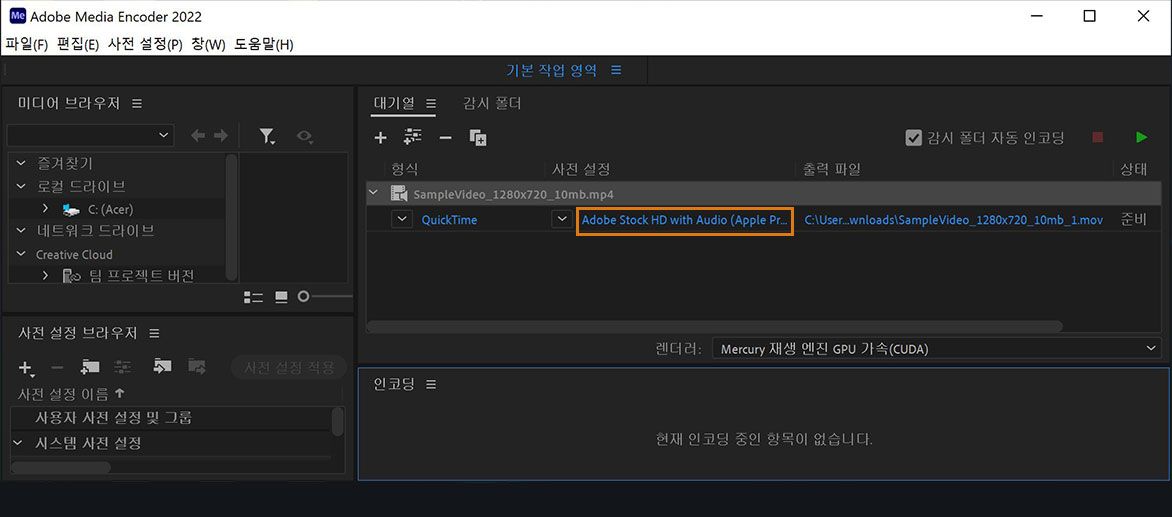Viewport: 1172px width, 517px height.
Task: Collapse the SampleVideo_1280x720_10mb.mp4 queue item
Action: (374, 194)
